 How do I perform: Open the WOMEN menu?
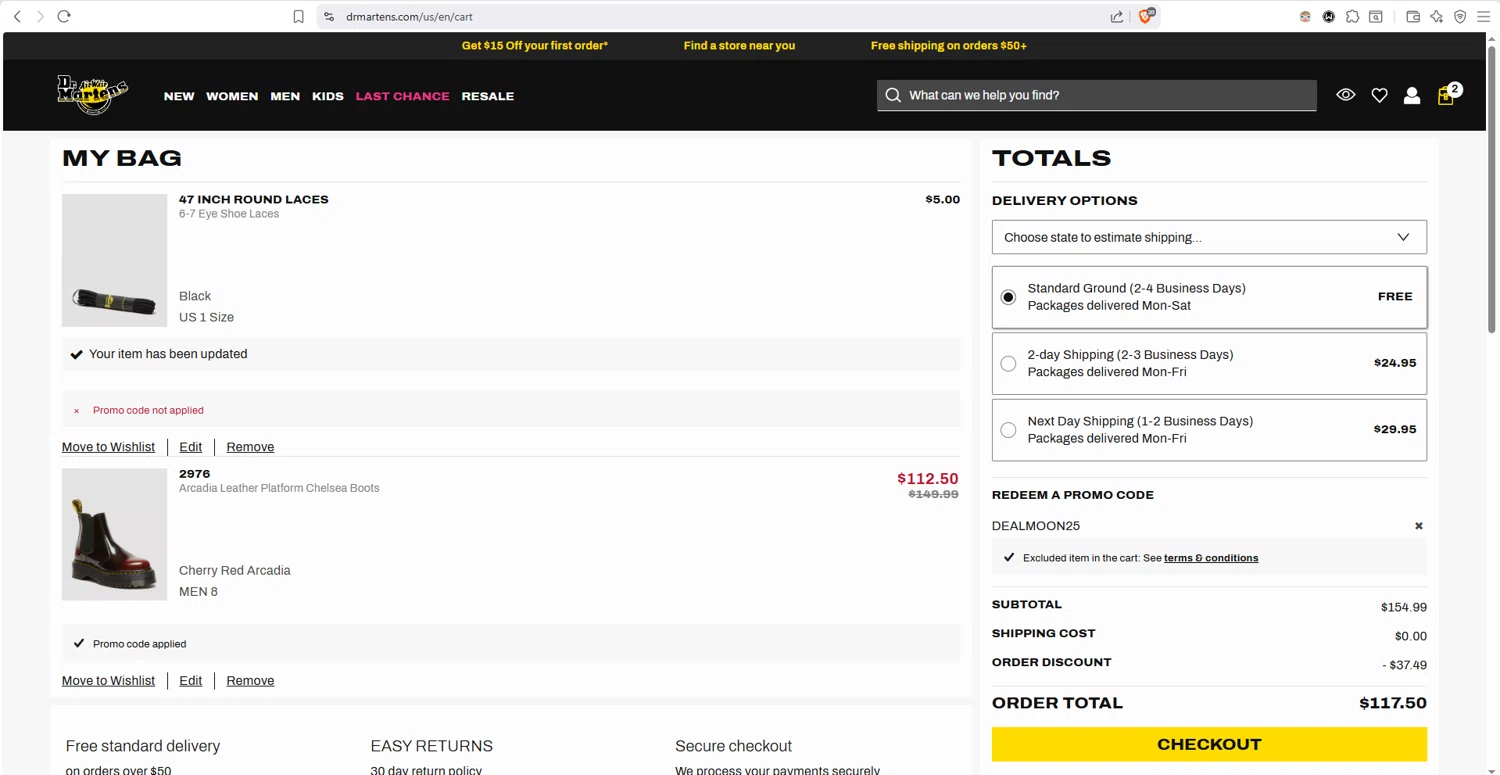coord(232,96)
